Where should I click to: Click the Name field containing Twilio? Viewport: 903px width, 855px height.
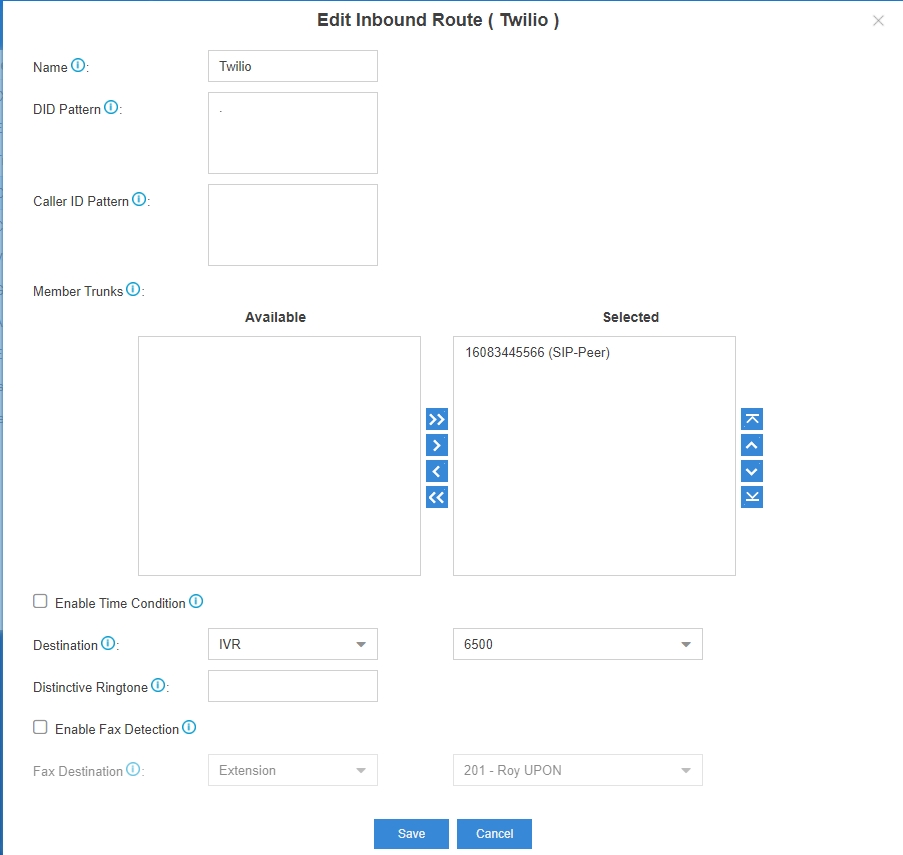point(293,66)
